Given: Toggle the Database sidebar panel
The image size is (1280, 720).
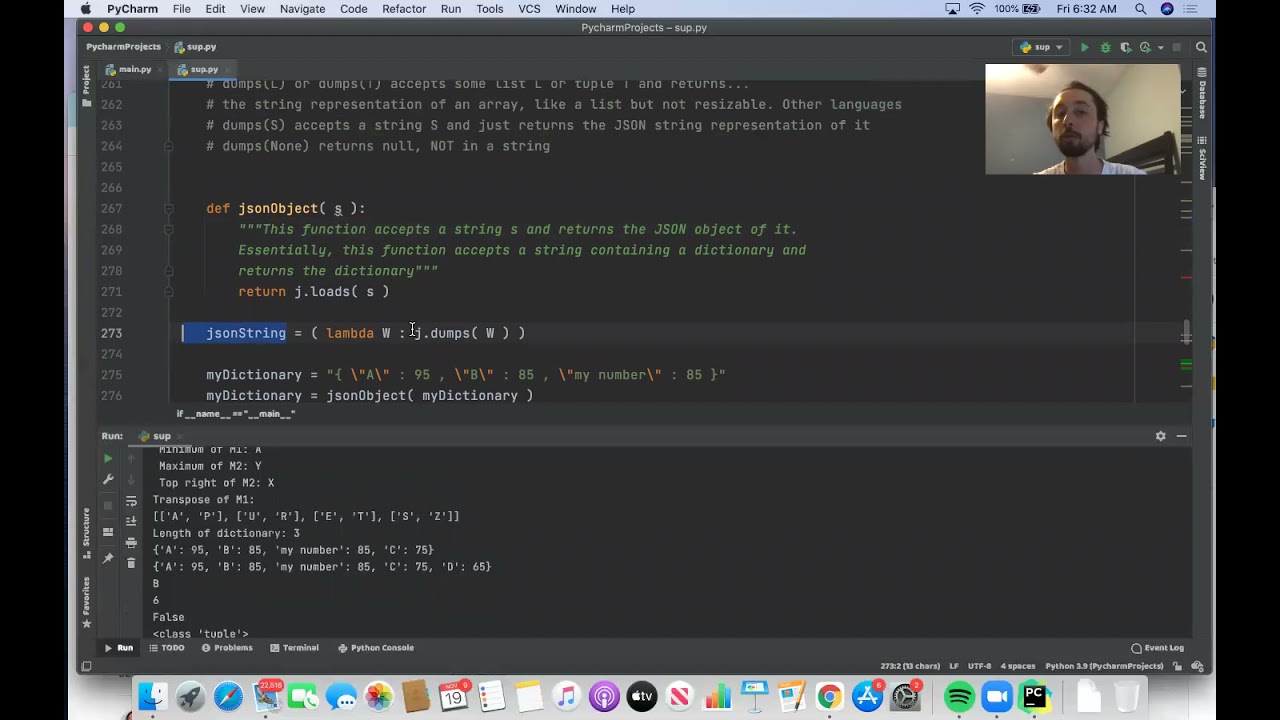Looking at the screenshot, I should [1201, 95].
